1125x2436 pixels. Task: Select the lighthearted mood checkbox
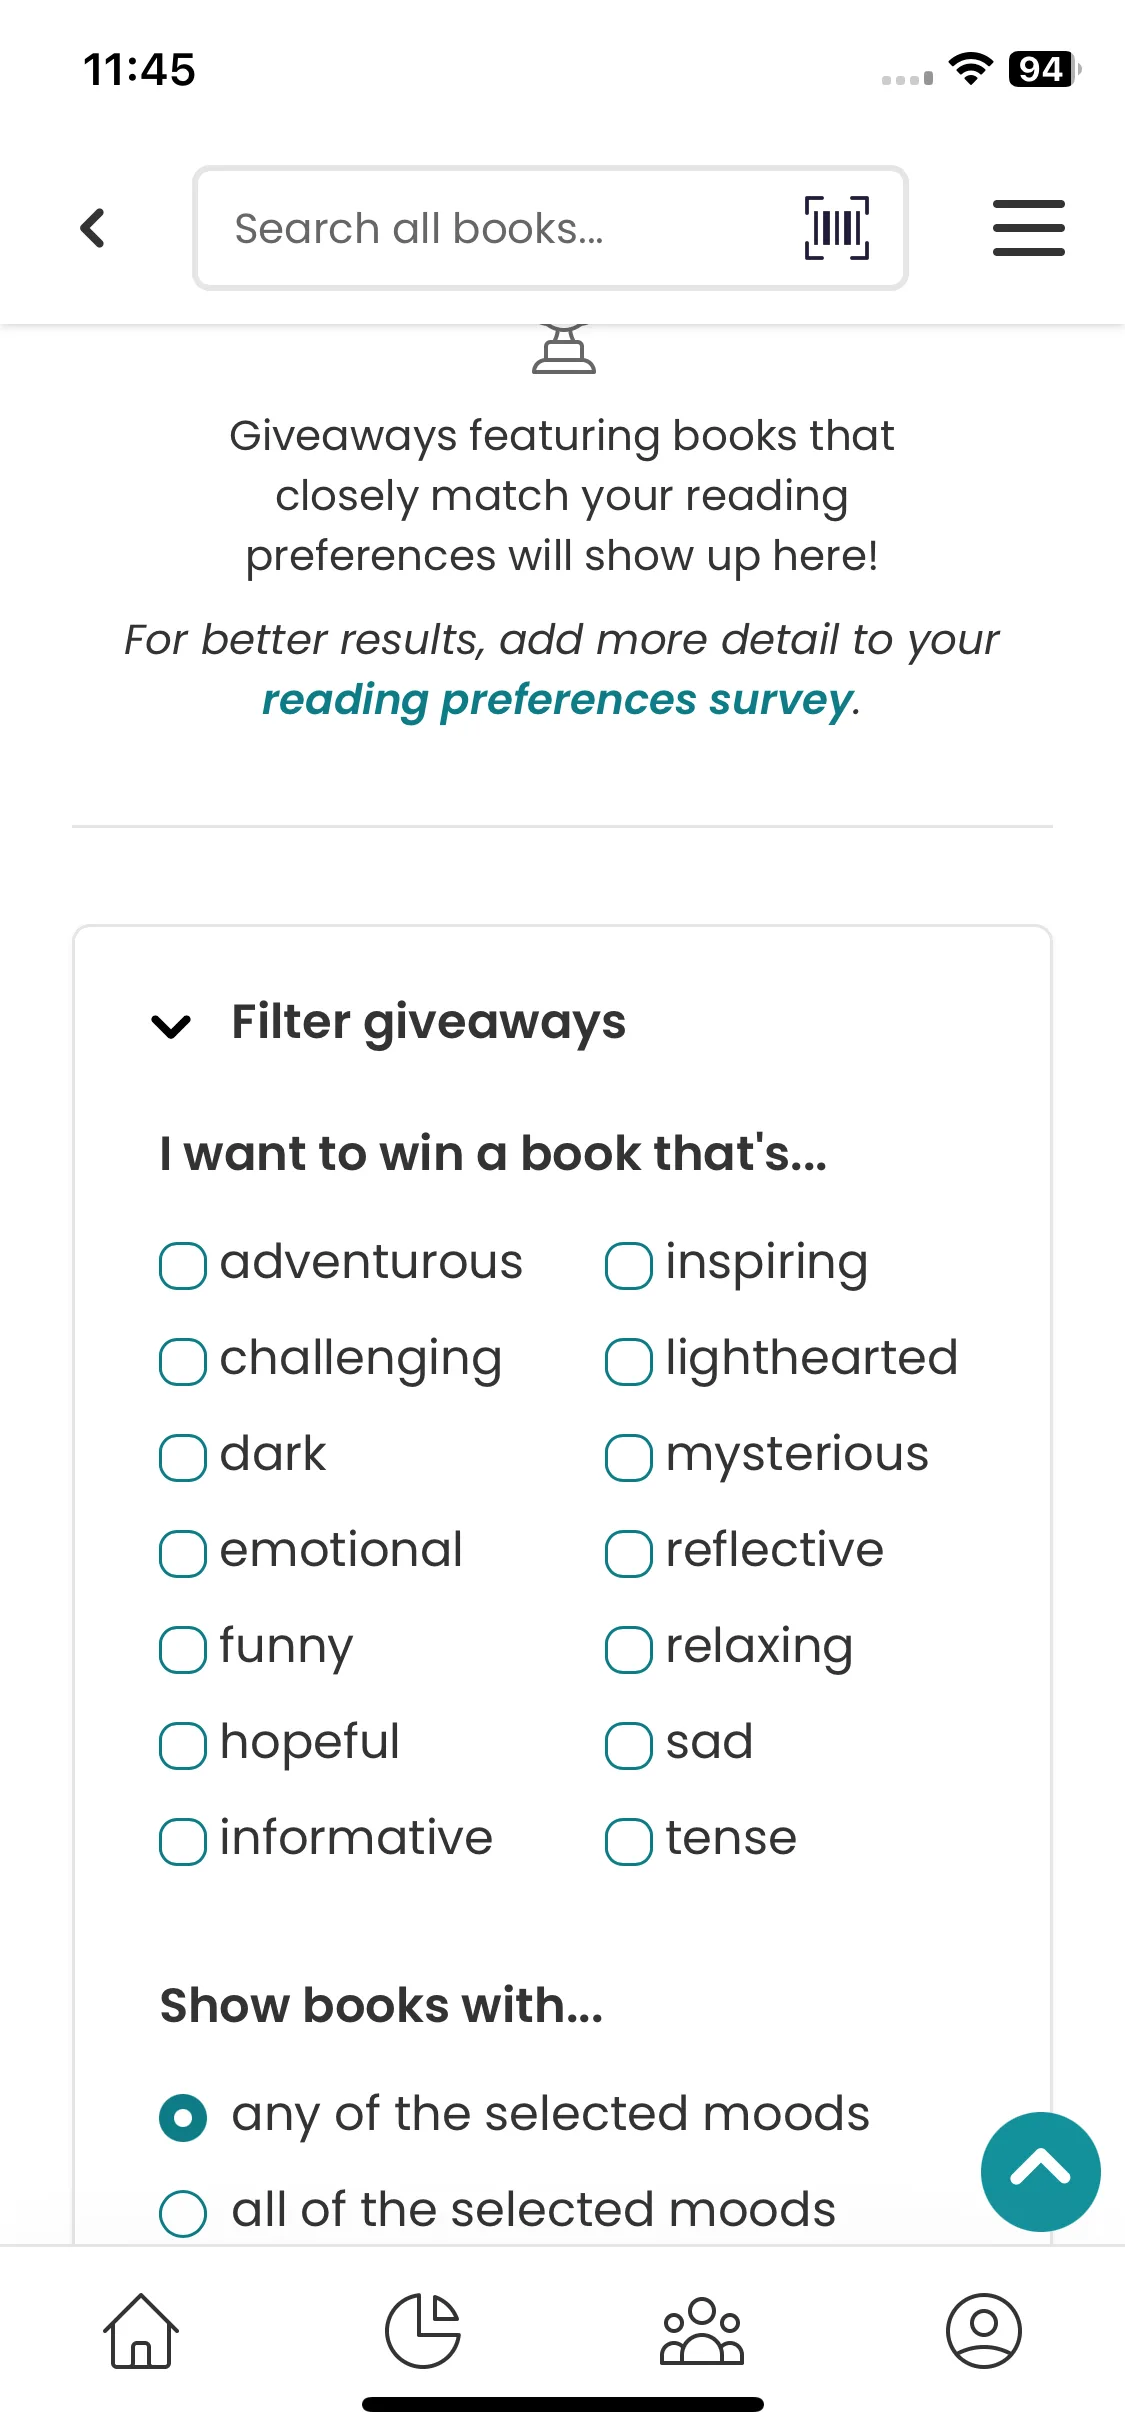pyautogui.click(x=629, y=1361)
